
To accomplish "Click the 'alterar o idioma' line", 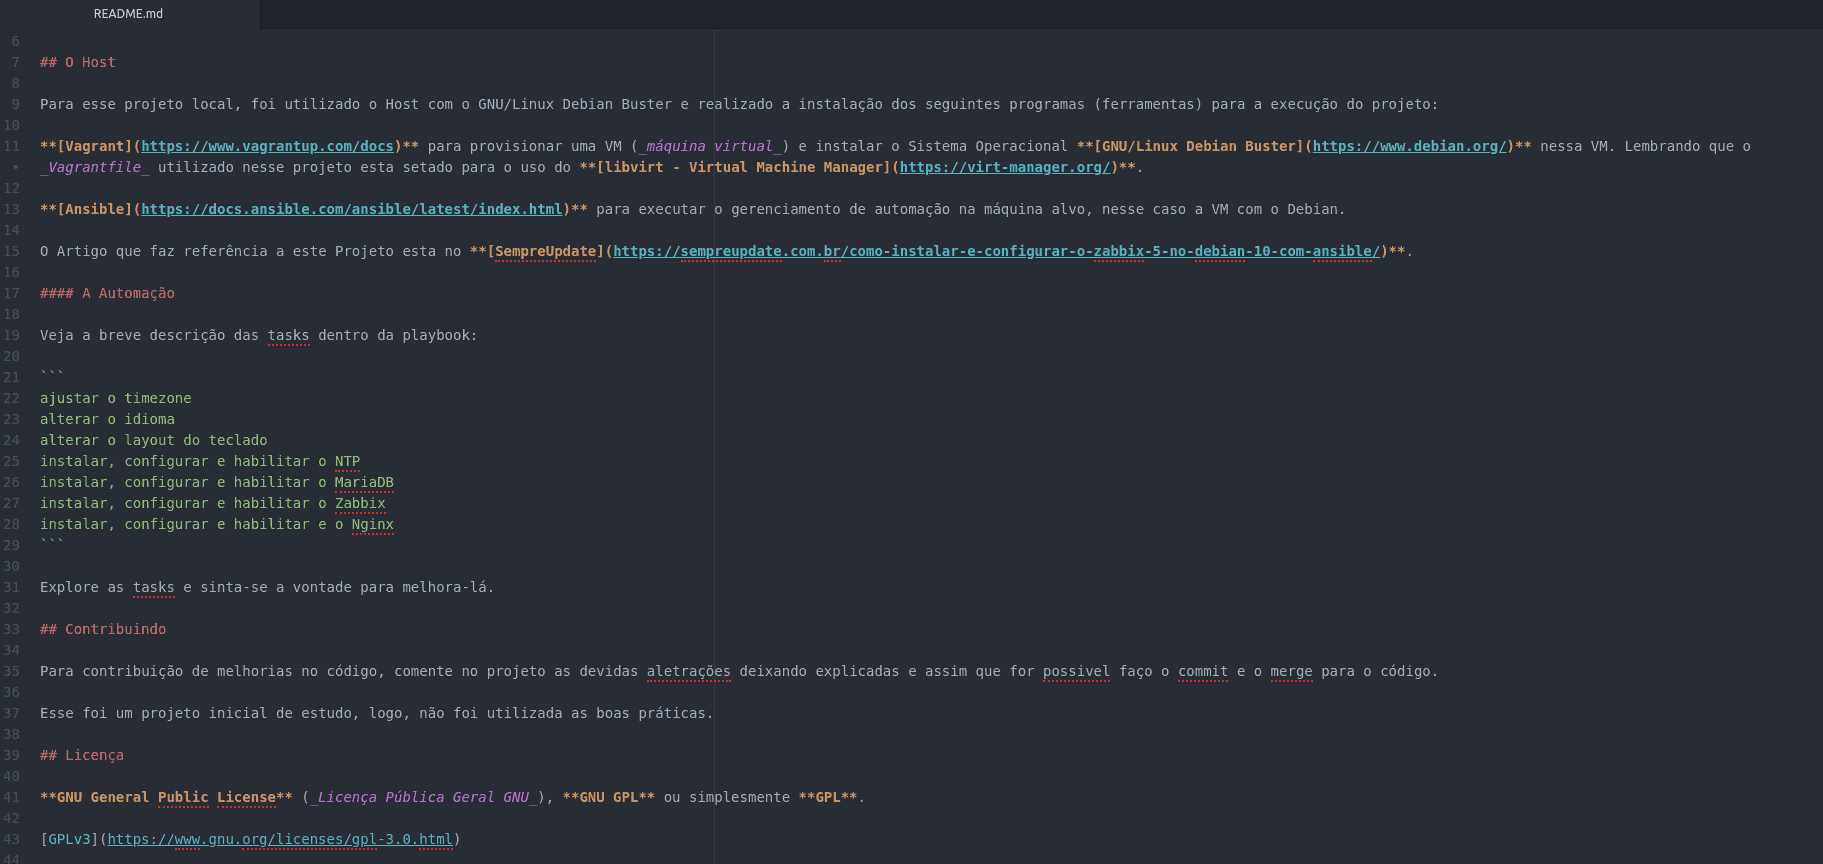I will tap(107, 419).
